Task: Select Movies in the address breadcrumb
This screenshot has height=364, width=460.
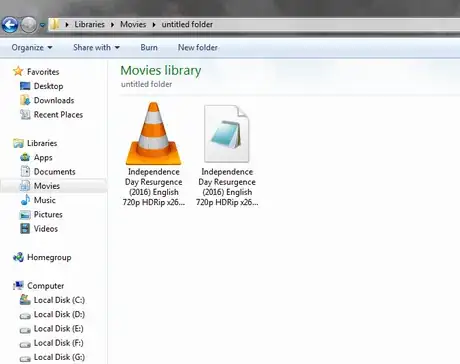Action: 133,24
